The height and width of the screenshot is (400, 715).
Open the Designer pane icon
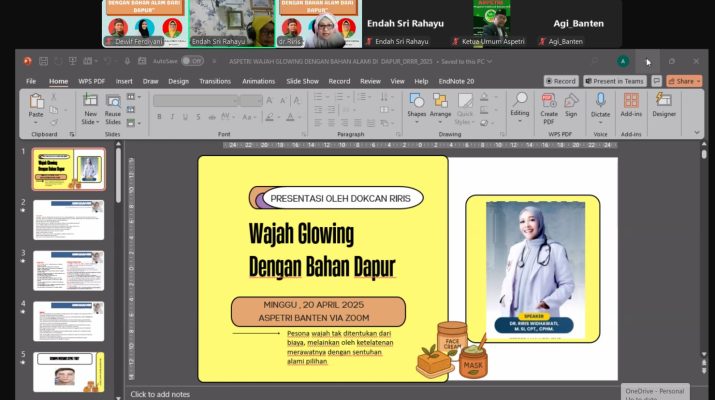click(663, 100)
